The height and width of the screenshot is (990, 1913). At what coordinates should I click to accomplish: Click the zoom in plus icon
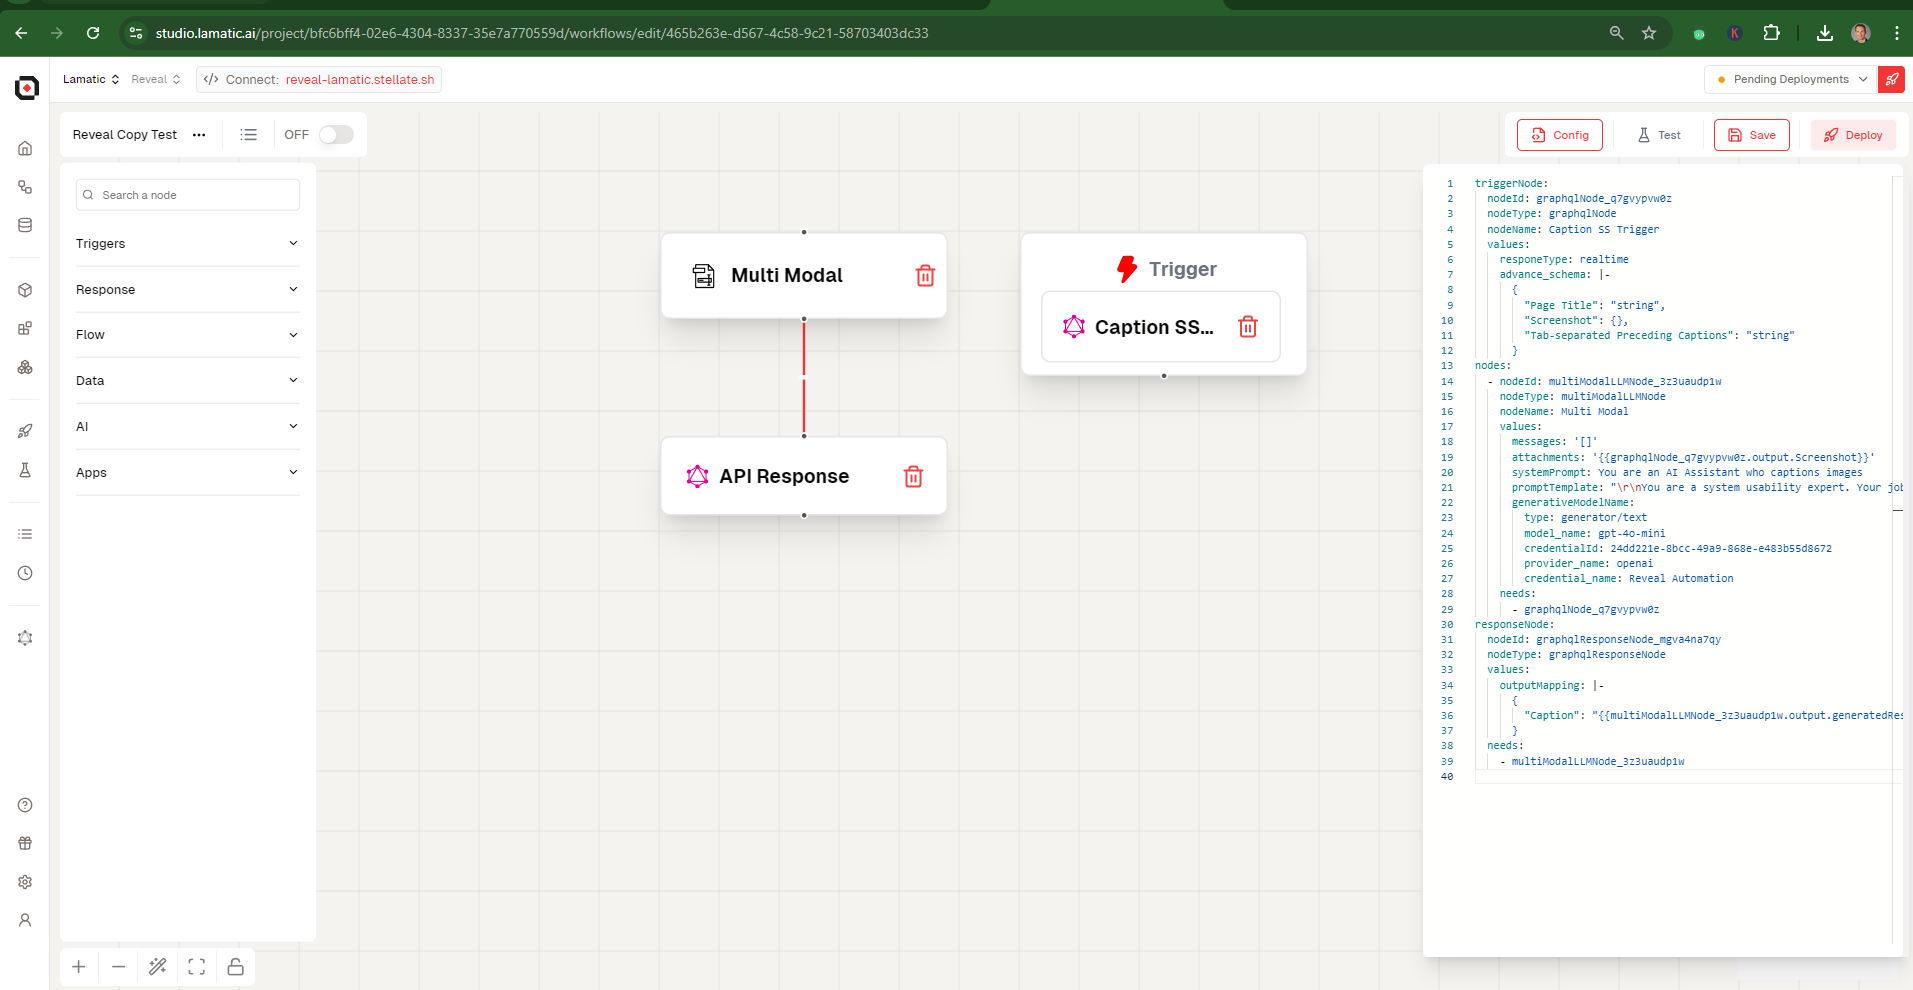(79, 967)
